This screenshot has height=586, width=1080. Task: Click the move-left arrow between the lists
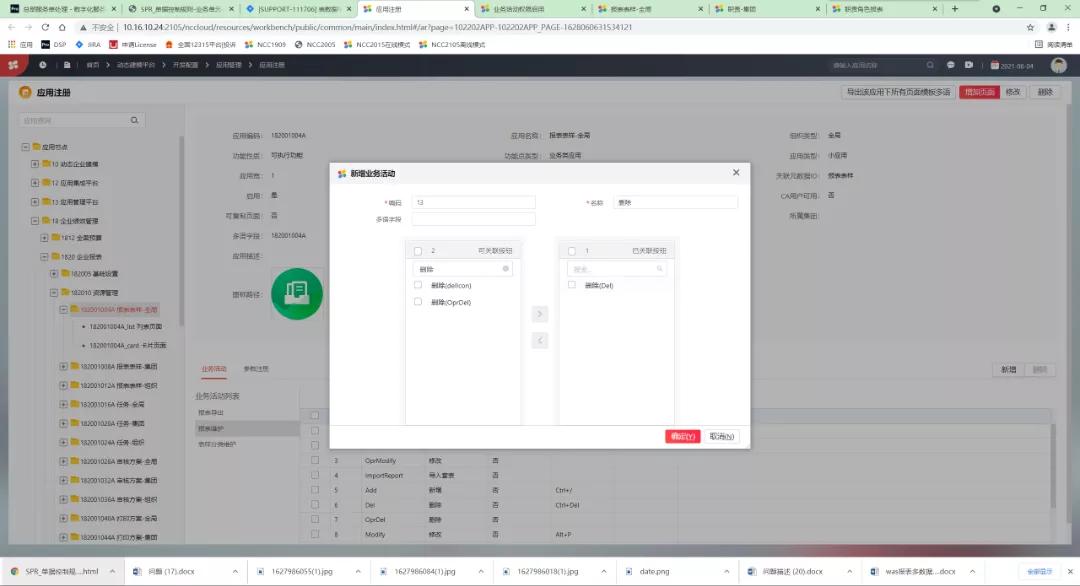tap(539, 340)
